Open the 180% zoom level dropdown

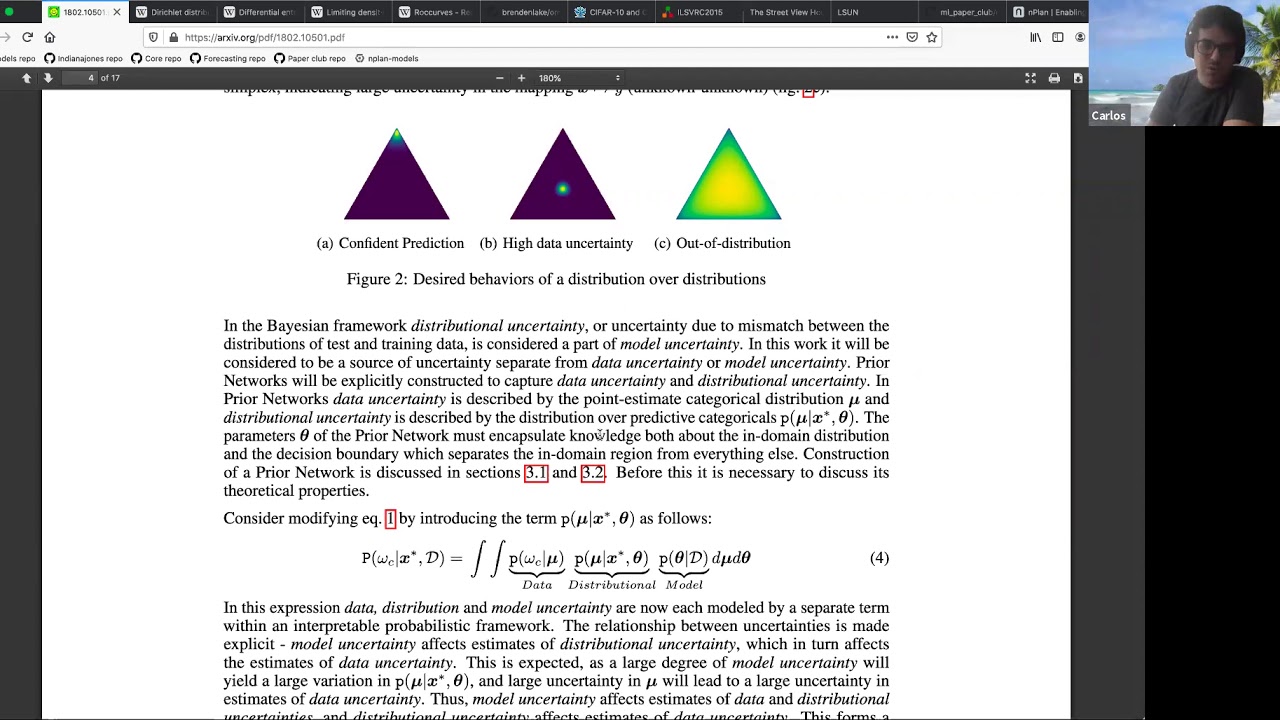pyautogui.click(x=580, y=78)
